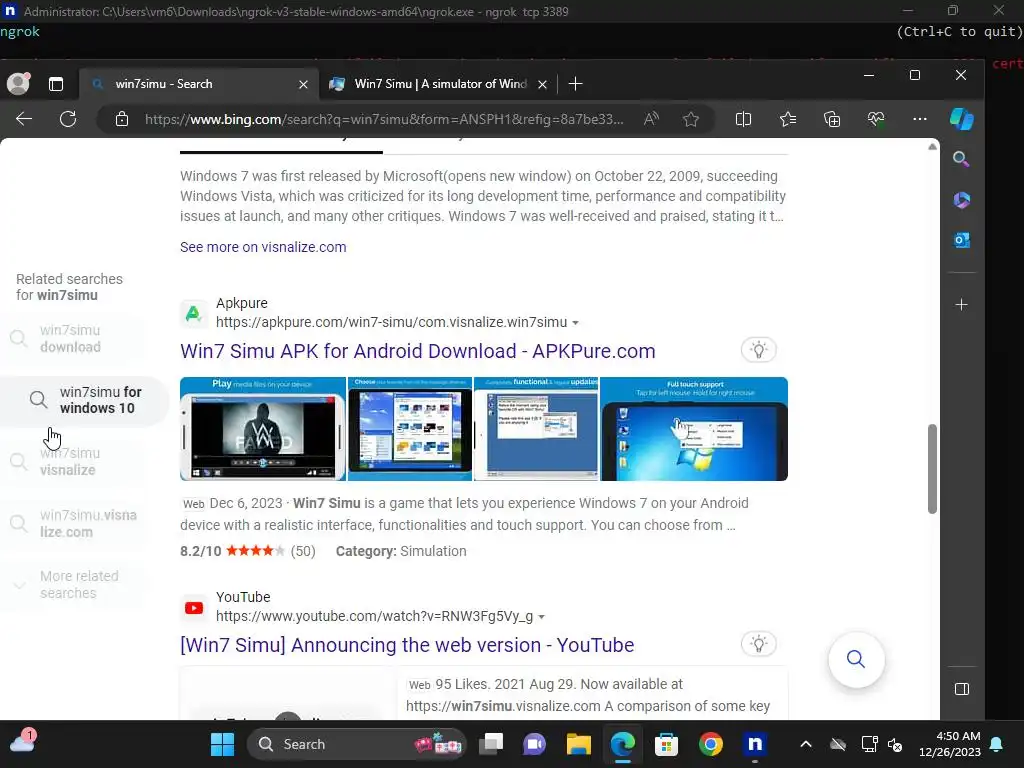
Task: Show insights lightbulb for YouTube result
Action: 758,644
